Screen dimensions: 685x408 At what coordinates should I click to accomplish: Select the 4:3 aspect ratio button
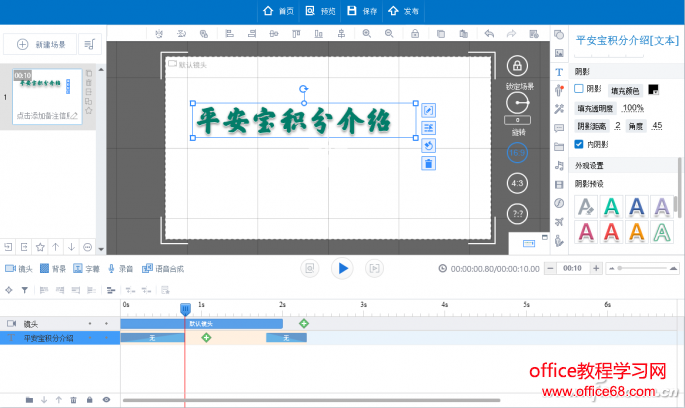click(517, 184)
